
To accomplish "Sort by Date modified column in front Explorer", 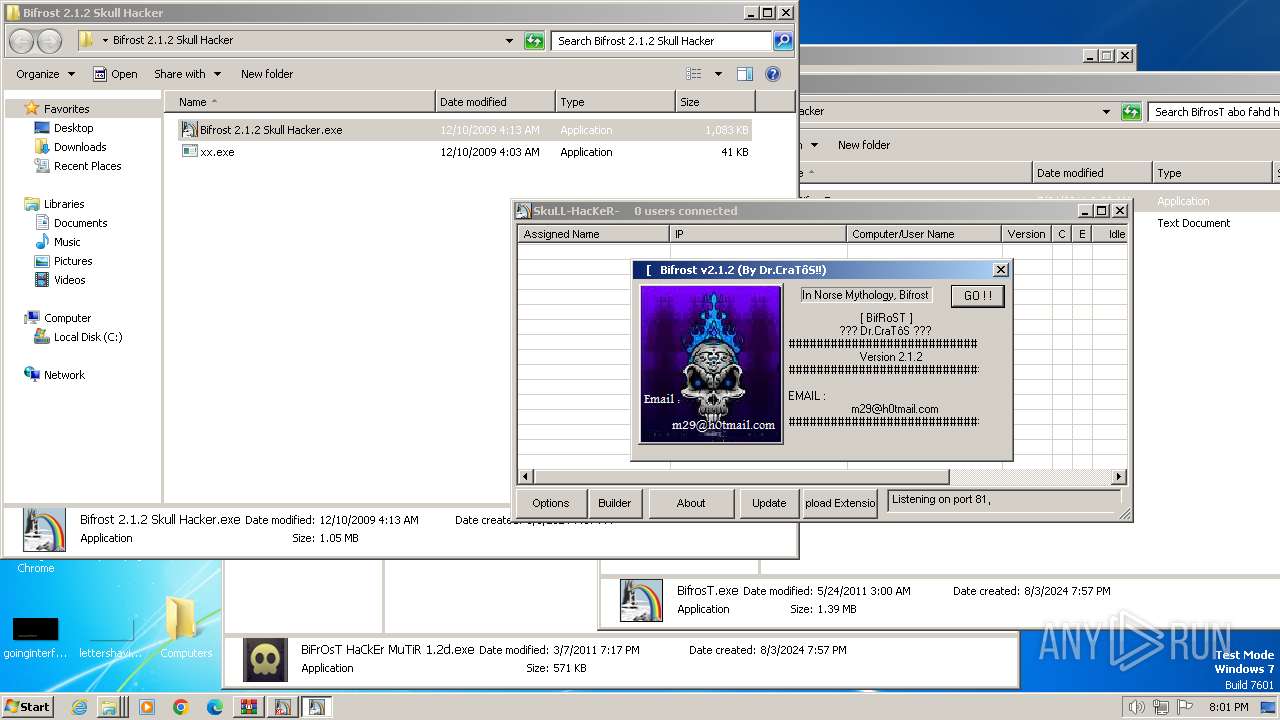I will point(495,102).
